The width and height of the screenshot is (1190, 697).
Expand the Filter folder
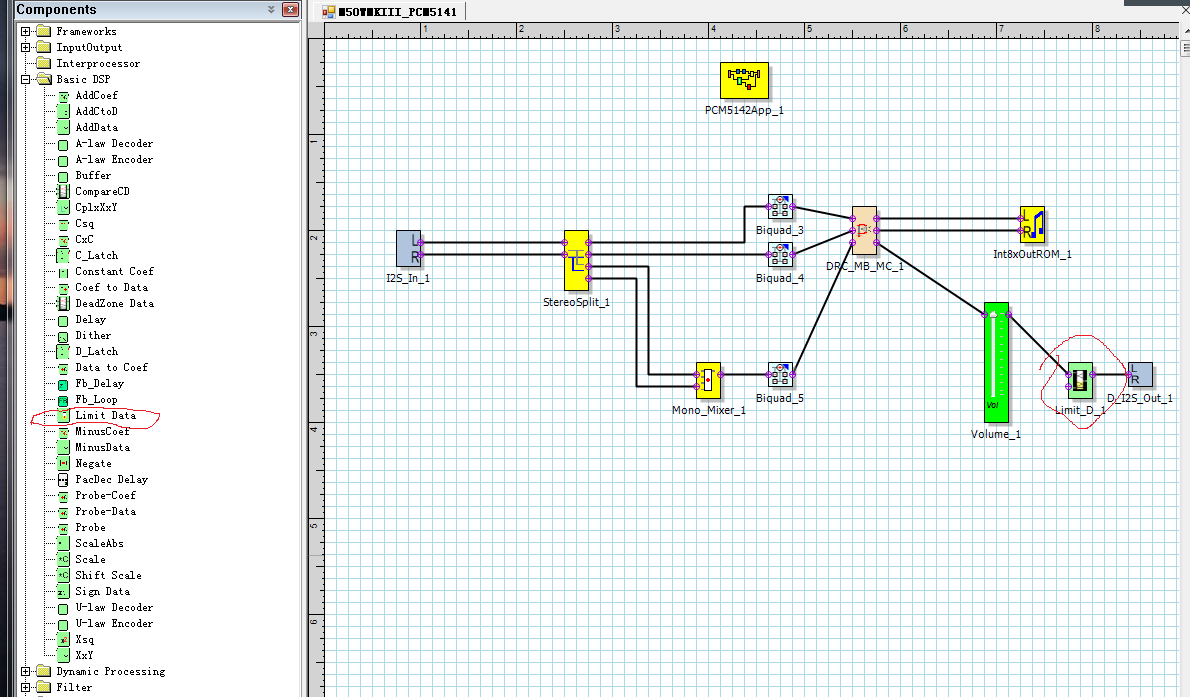(x=25, y=687)
